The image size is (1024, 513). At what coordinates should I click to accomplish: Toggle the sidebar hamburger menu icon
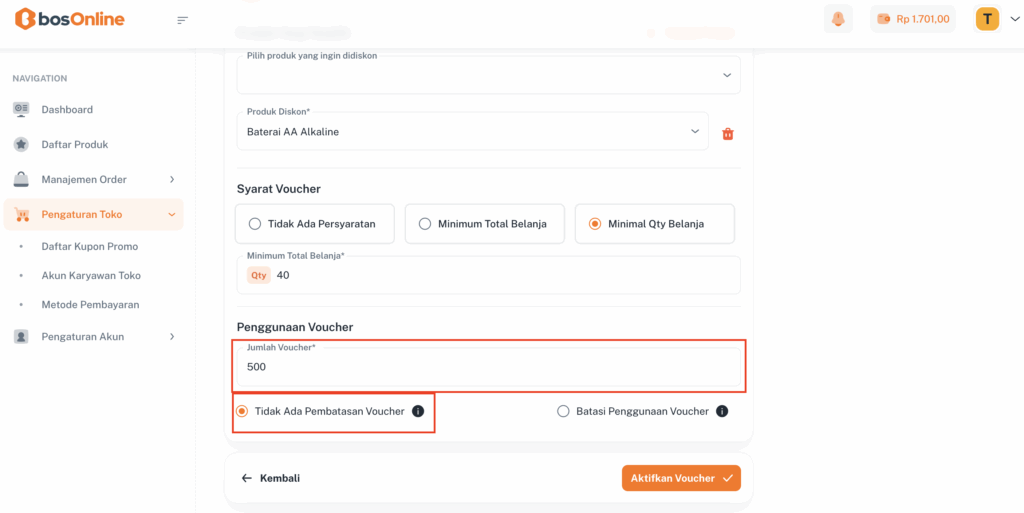[x=182, y=20]
